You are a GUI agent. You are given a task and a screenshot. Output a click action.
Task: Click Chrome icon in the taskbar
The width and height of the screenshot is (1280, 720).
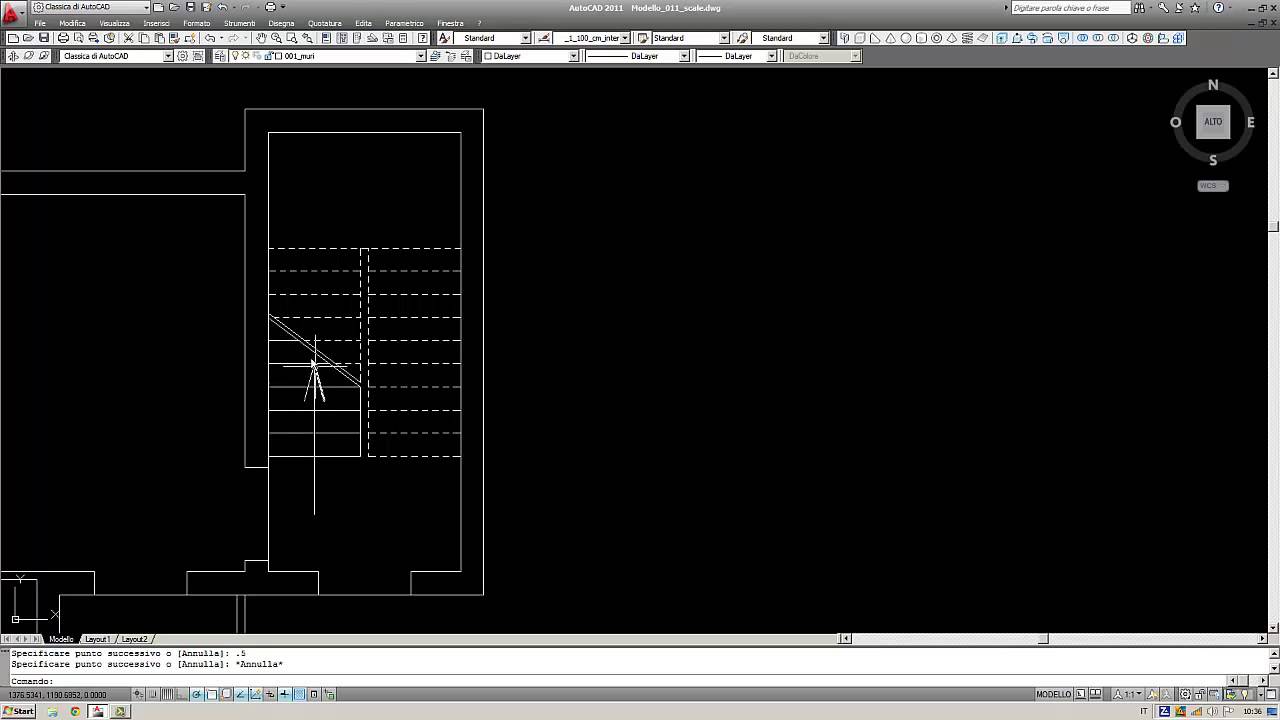pyautogui.click(x=75, y=712)
